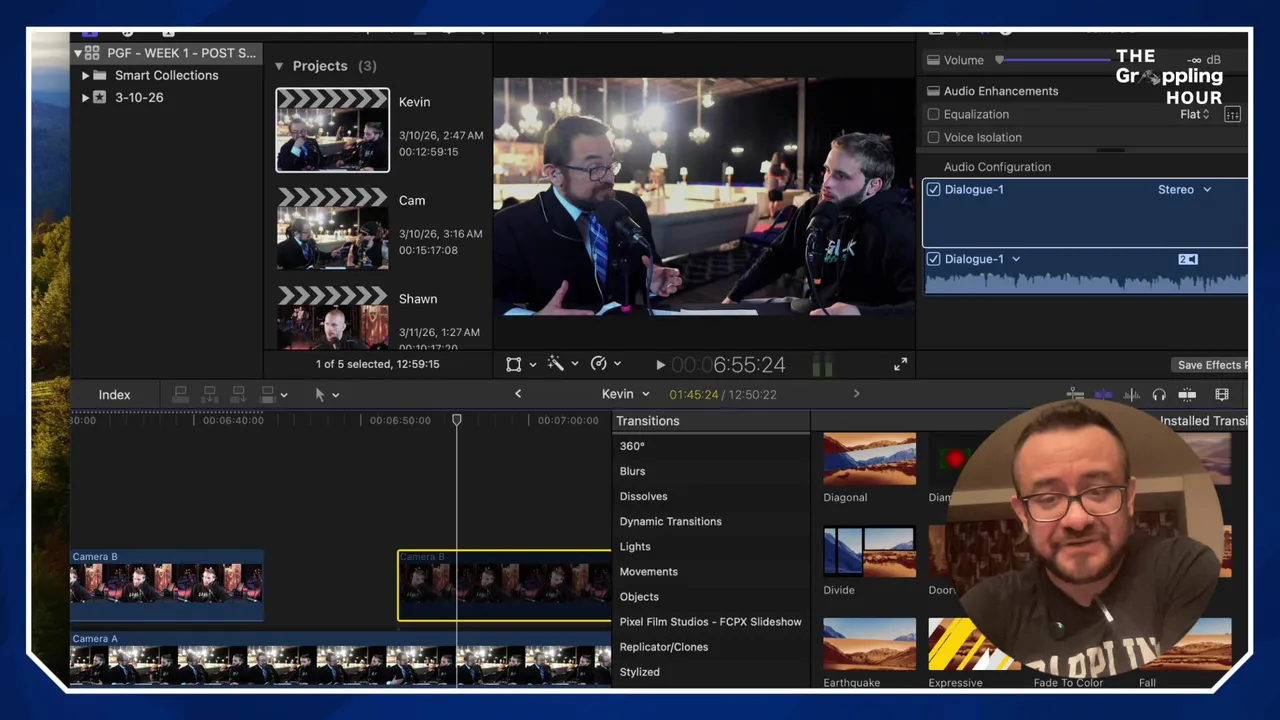Enter full screen viewer mode
This screenshot has width=1280, height=720.
pos(900,365)
